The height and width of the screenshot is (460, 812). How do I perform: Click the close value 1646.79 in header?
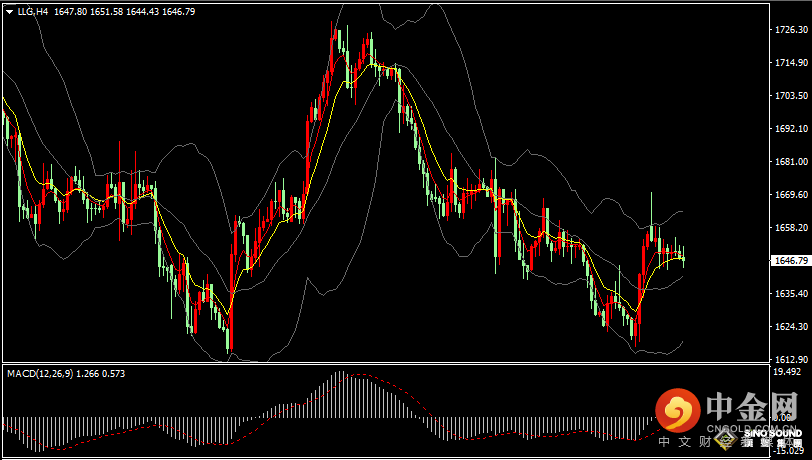click(x=179, y=11)
